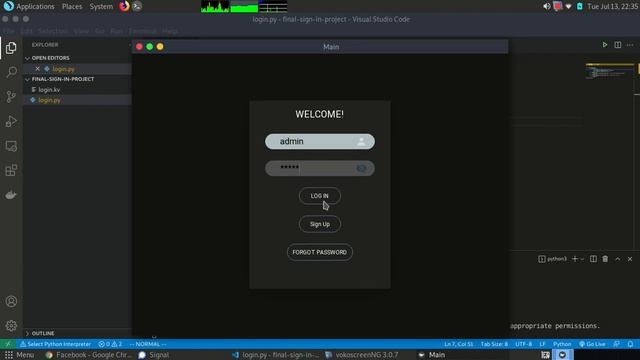Add a new terminal with the plus icon
This screenshot has height=360, width=640.
coord(575,259)
